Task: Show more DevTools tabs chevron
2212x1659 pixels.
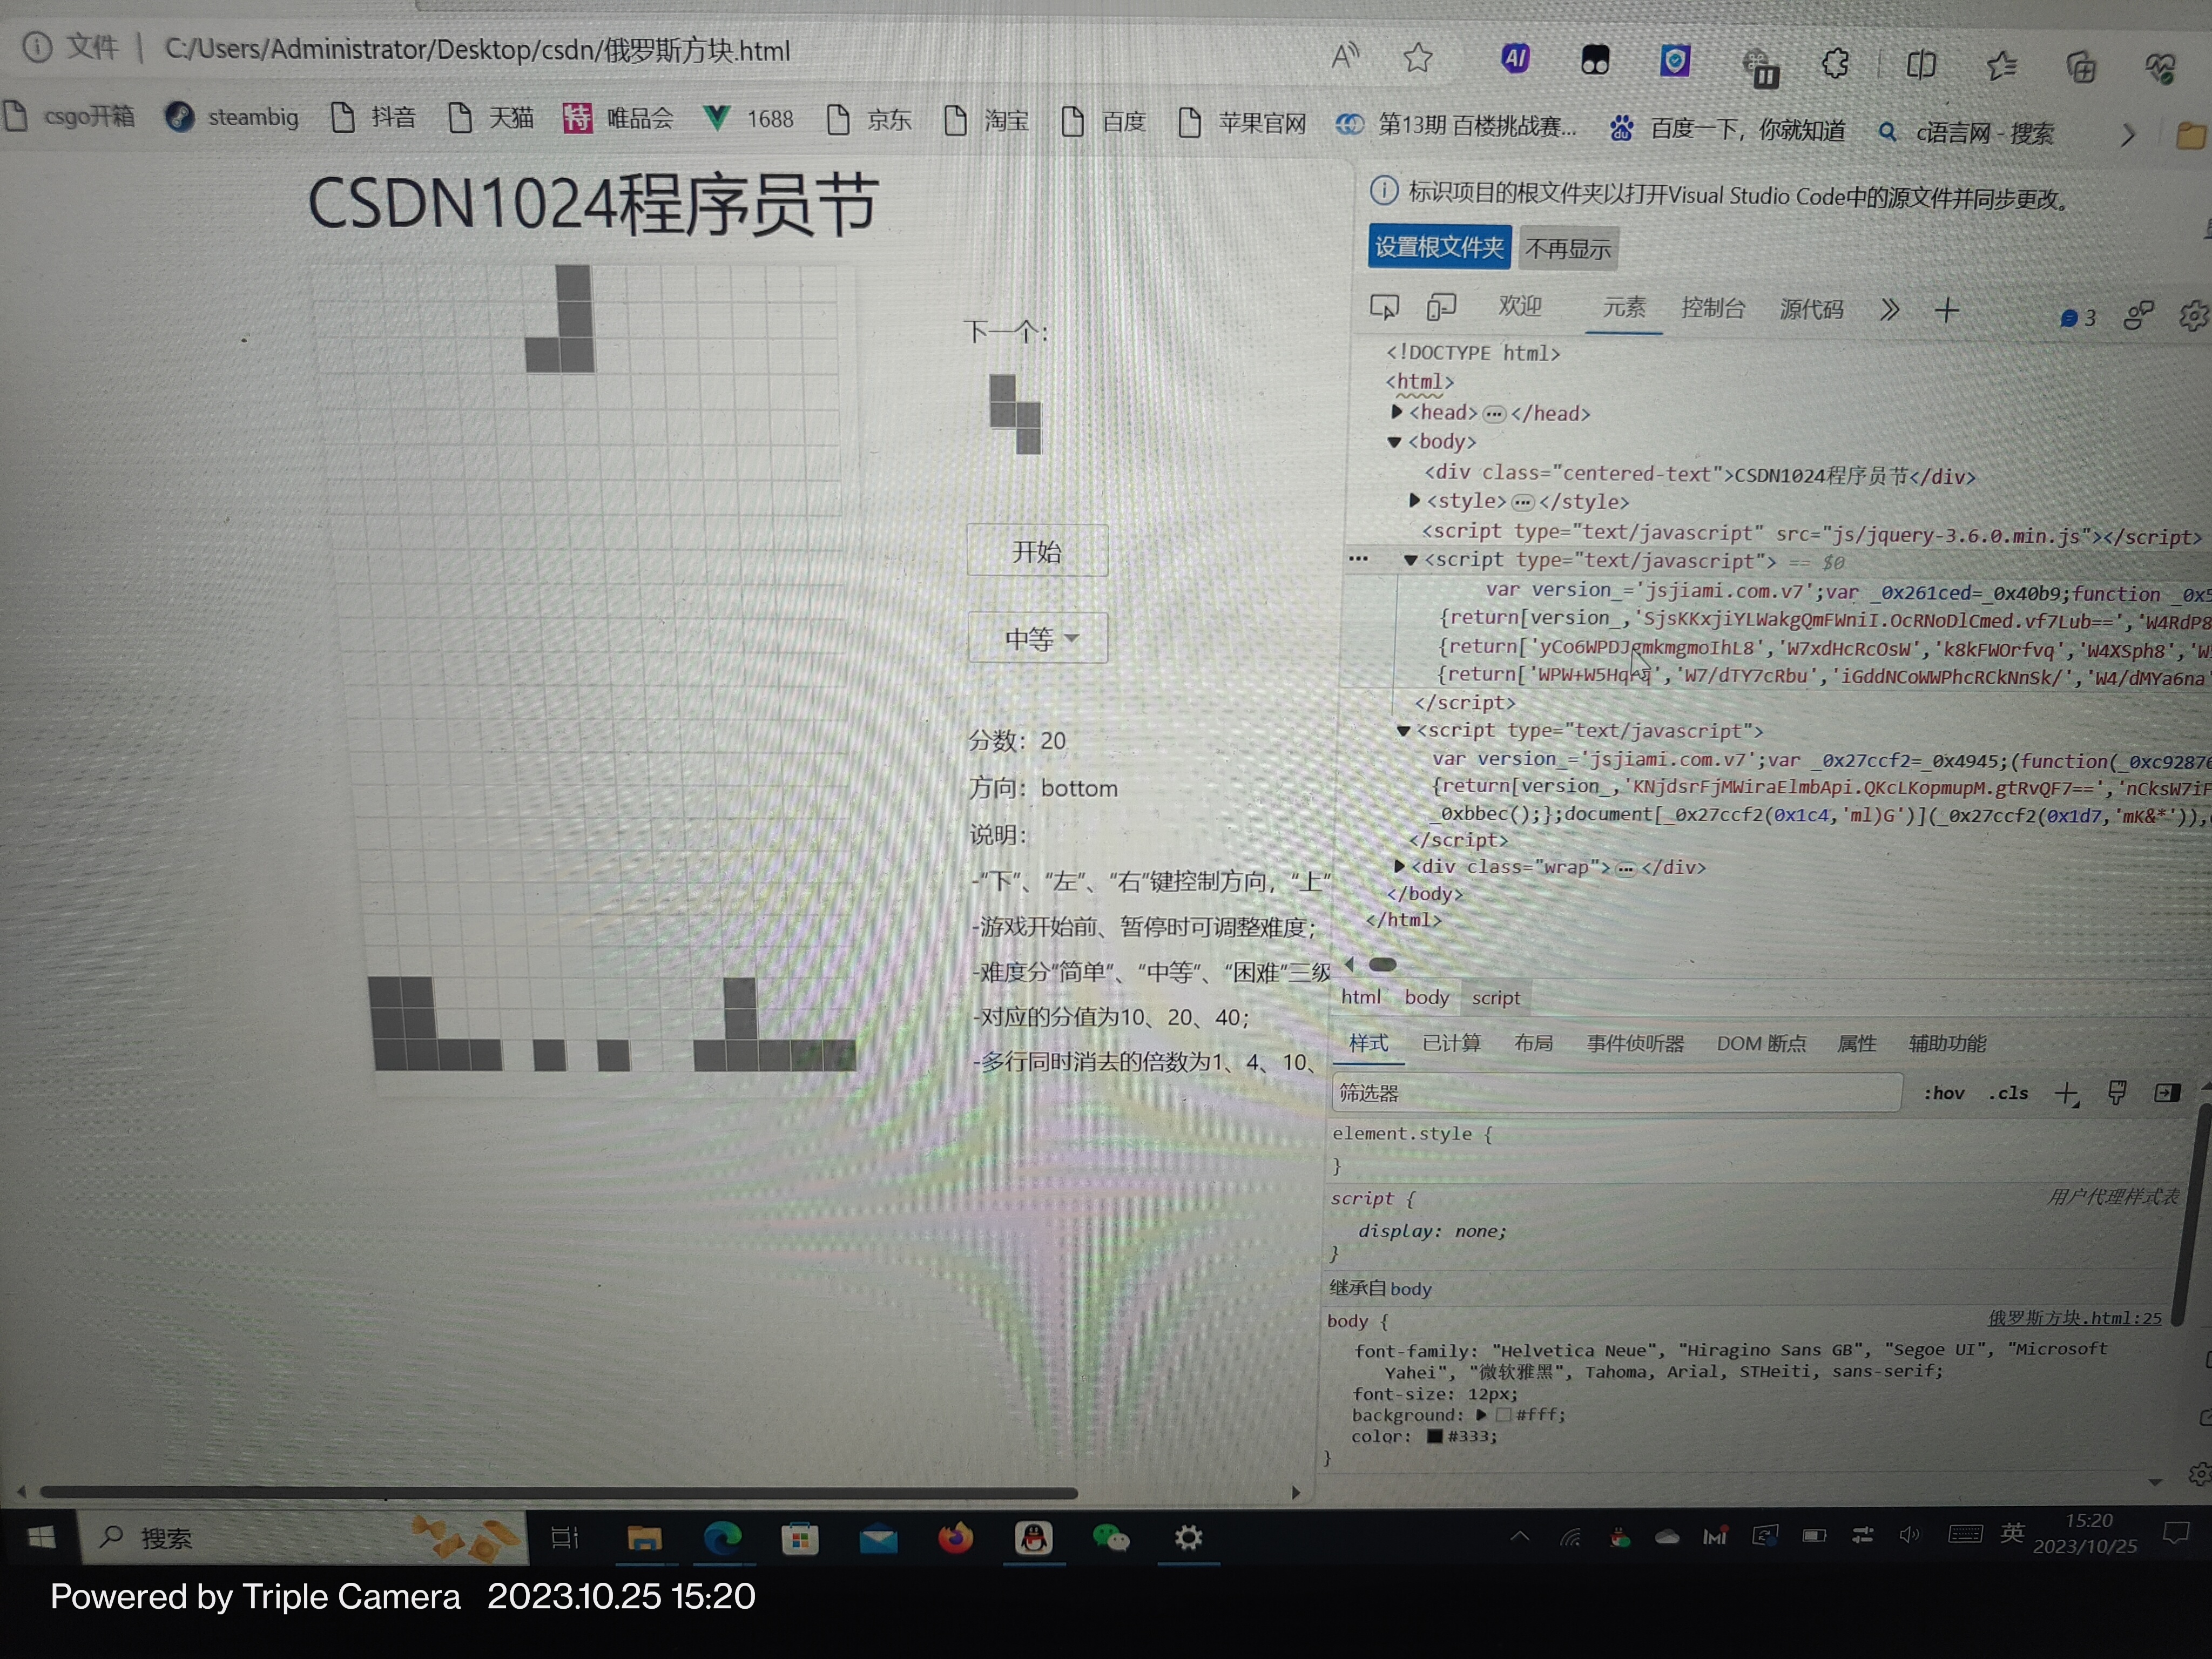Action: pyautogui.click(x=1889, y=310)
